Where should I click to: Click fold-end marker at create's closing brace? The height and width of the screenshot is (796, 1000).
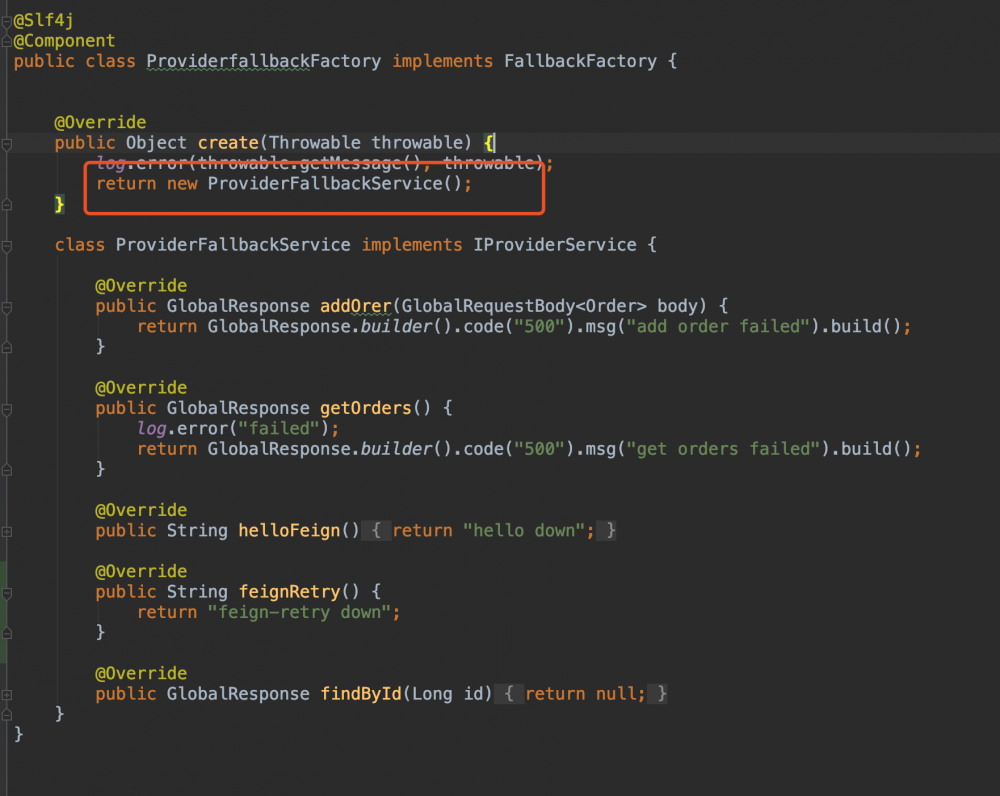coord(7,205)
